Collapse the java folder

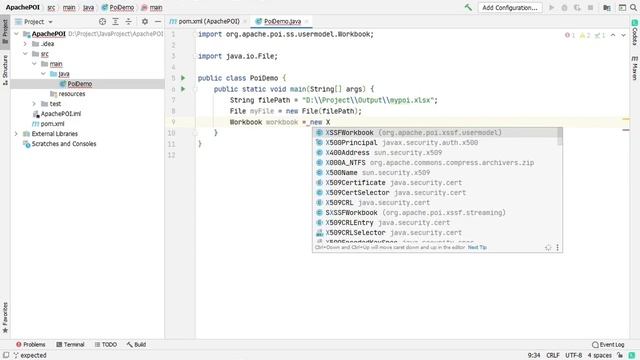point(43,74)
